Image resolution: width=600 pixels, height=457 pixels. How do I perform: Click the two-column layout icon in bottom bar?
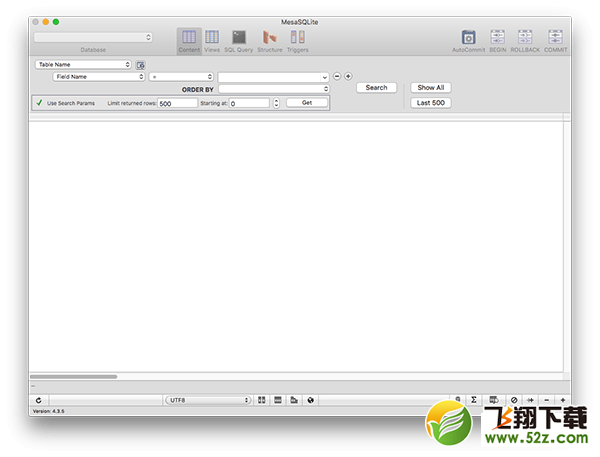pos(262,400)
